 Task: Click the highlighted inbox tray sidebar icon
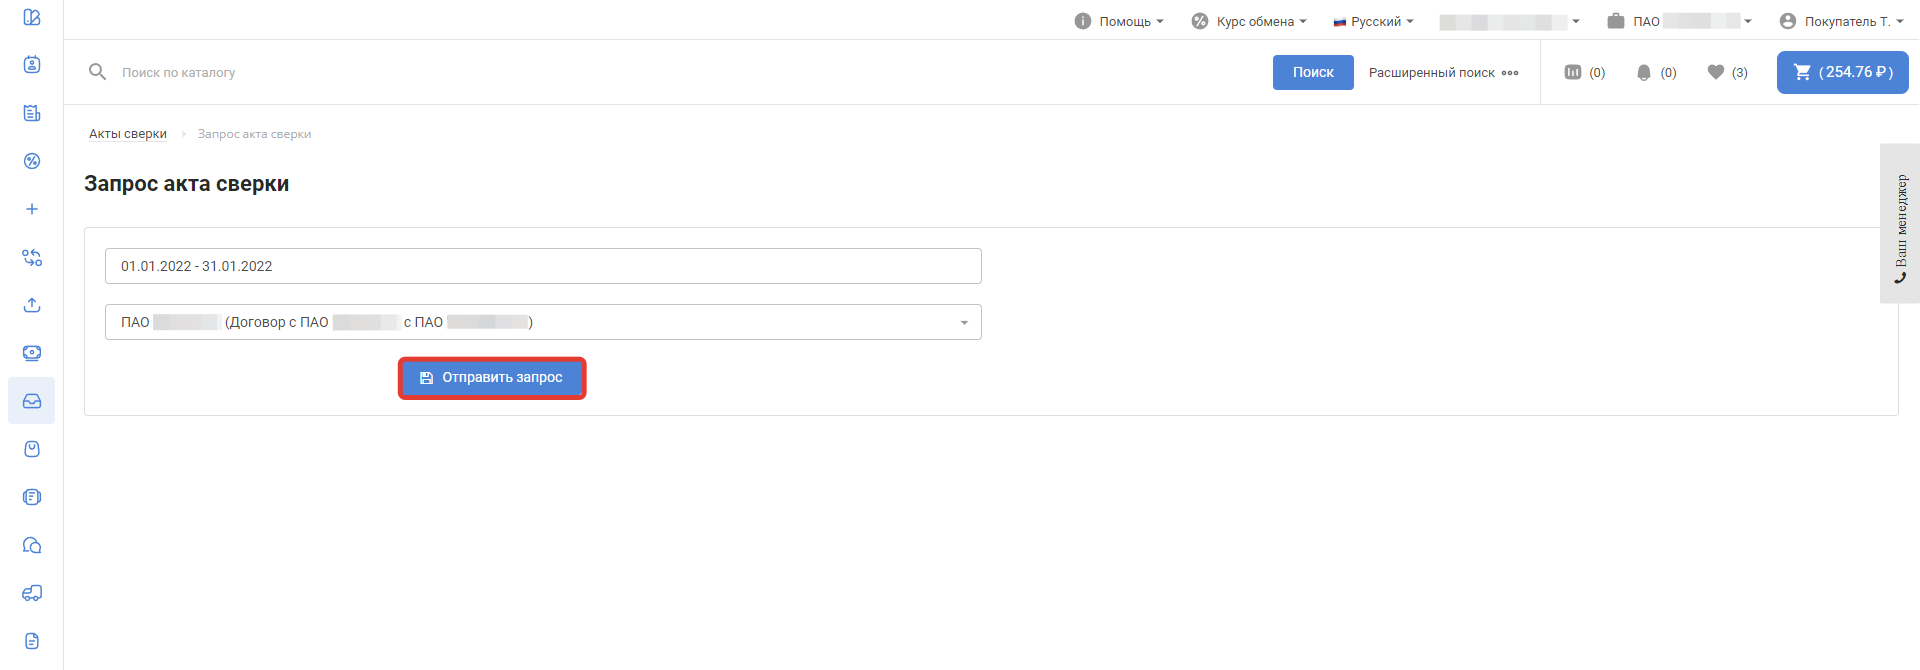tap(32, 401)
